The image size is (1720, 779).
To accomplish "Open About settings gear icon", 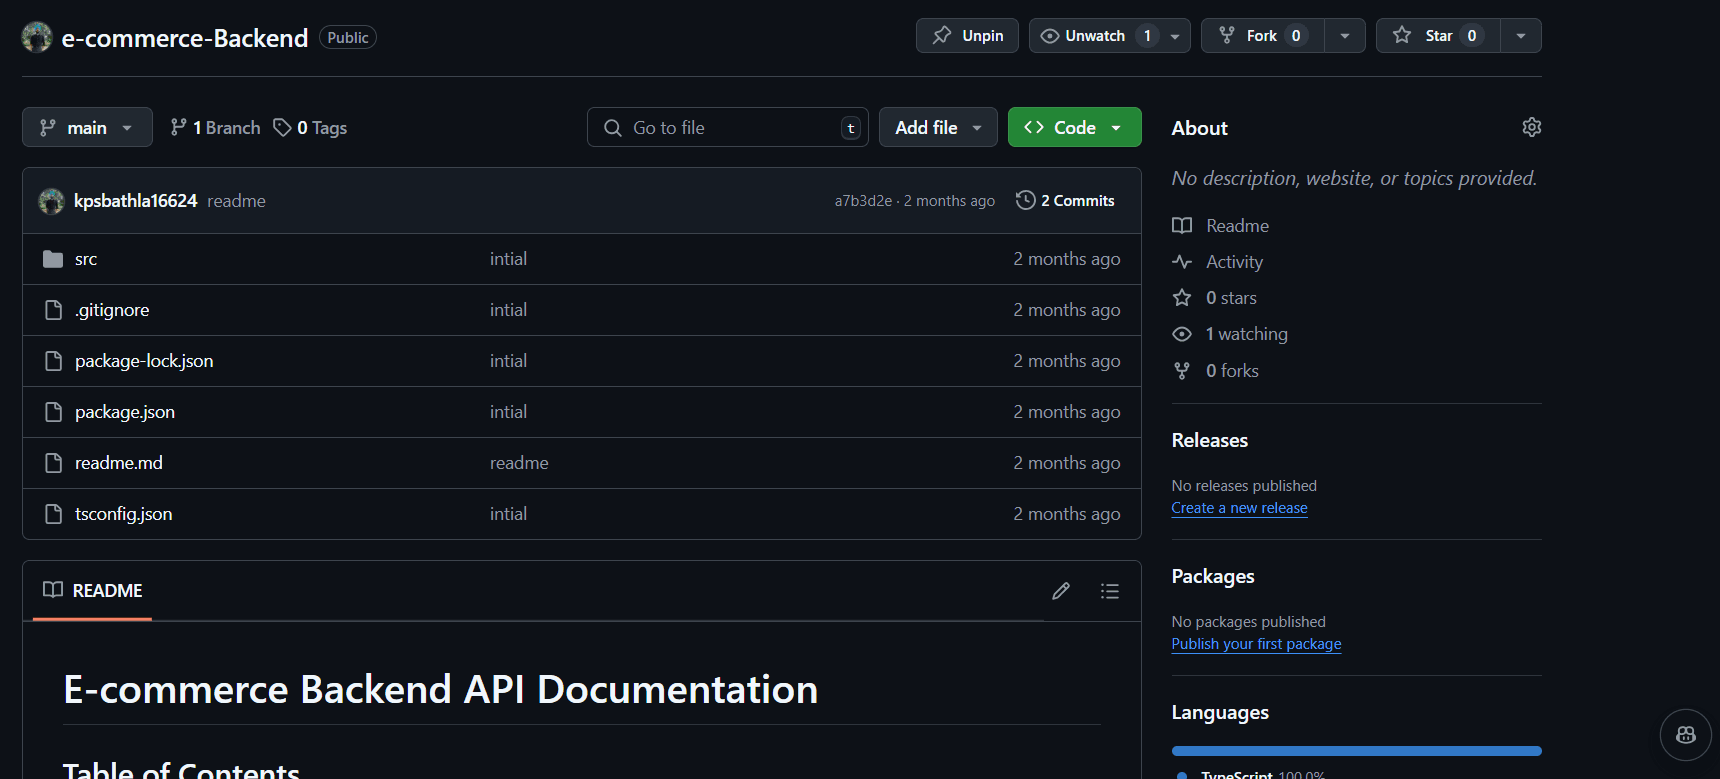I will pos(1531,127).
